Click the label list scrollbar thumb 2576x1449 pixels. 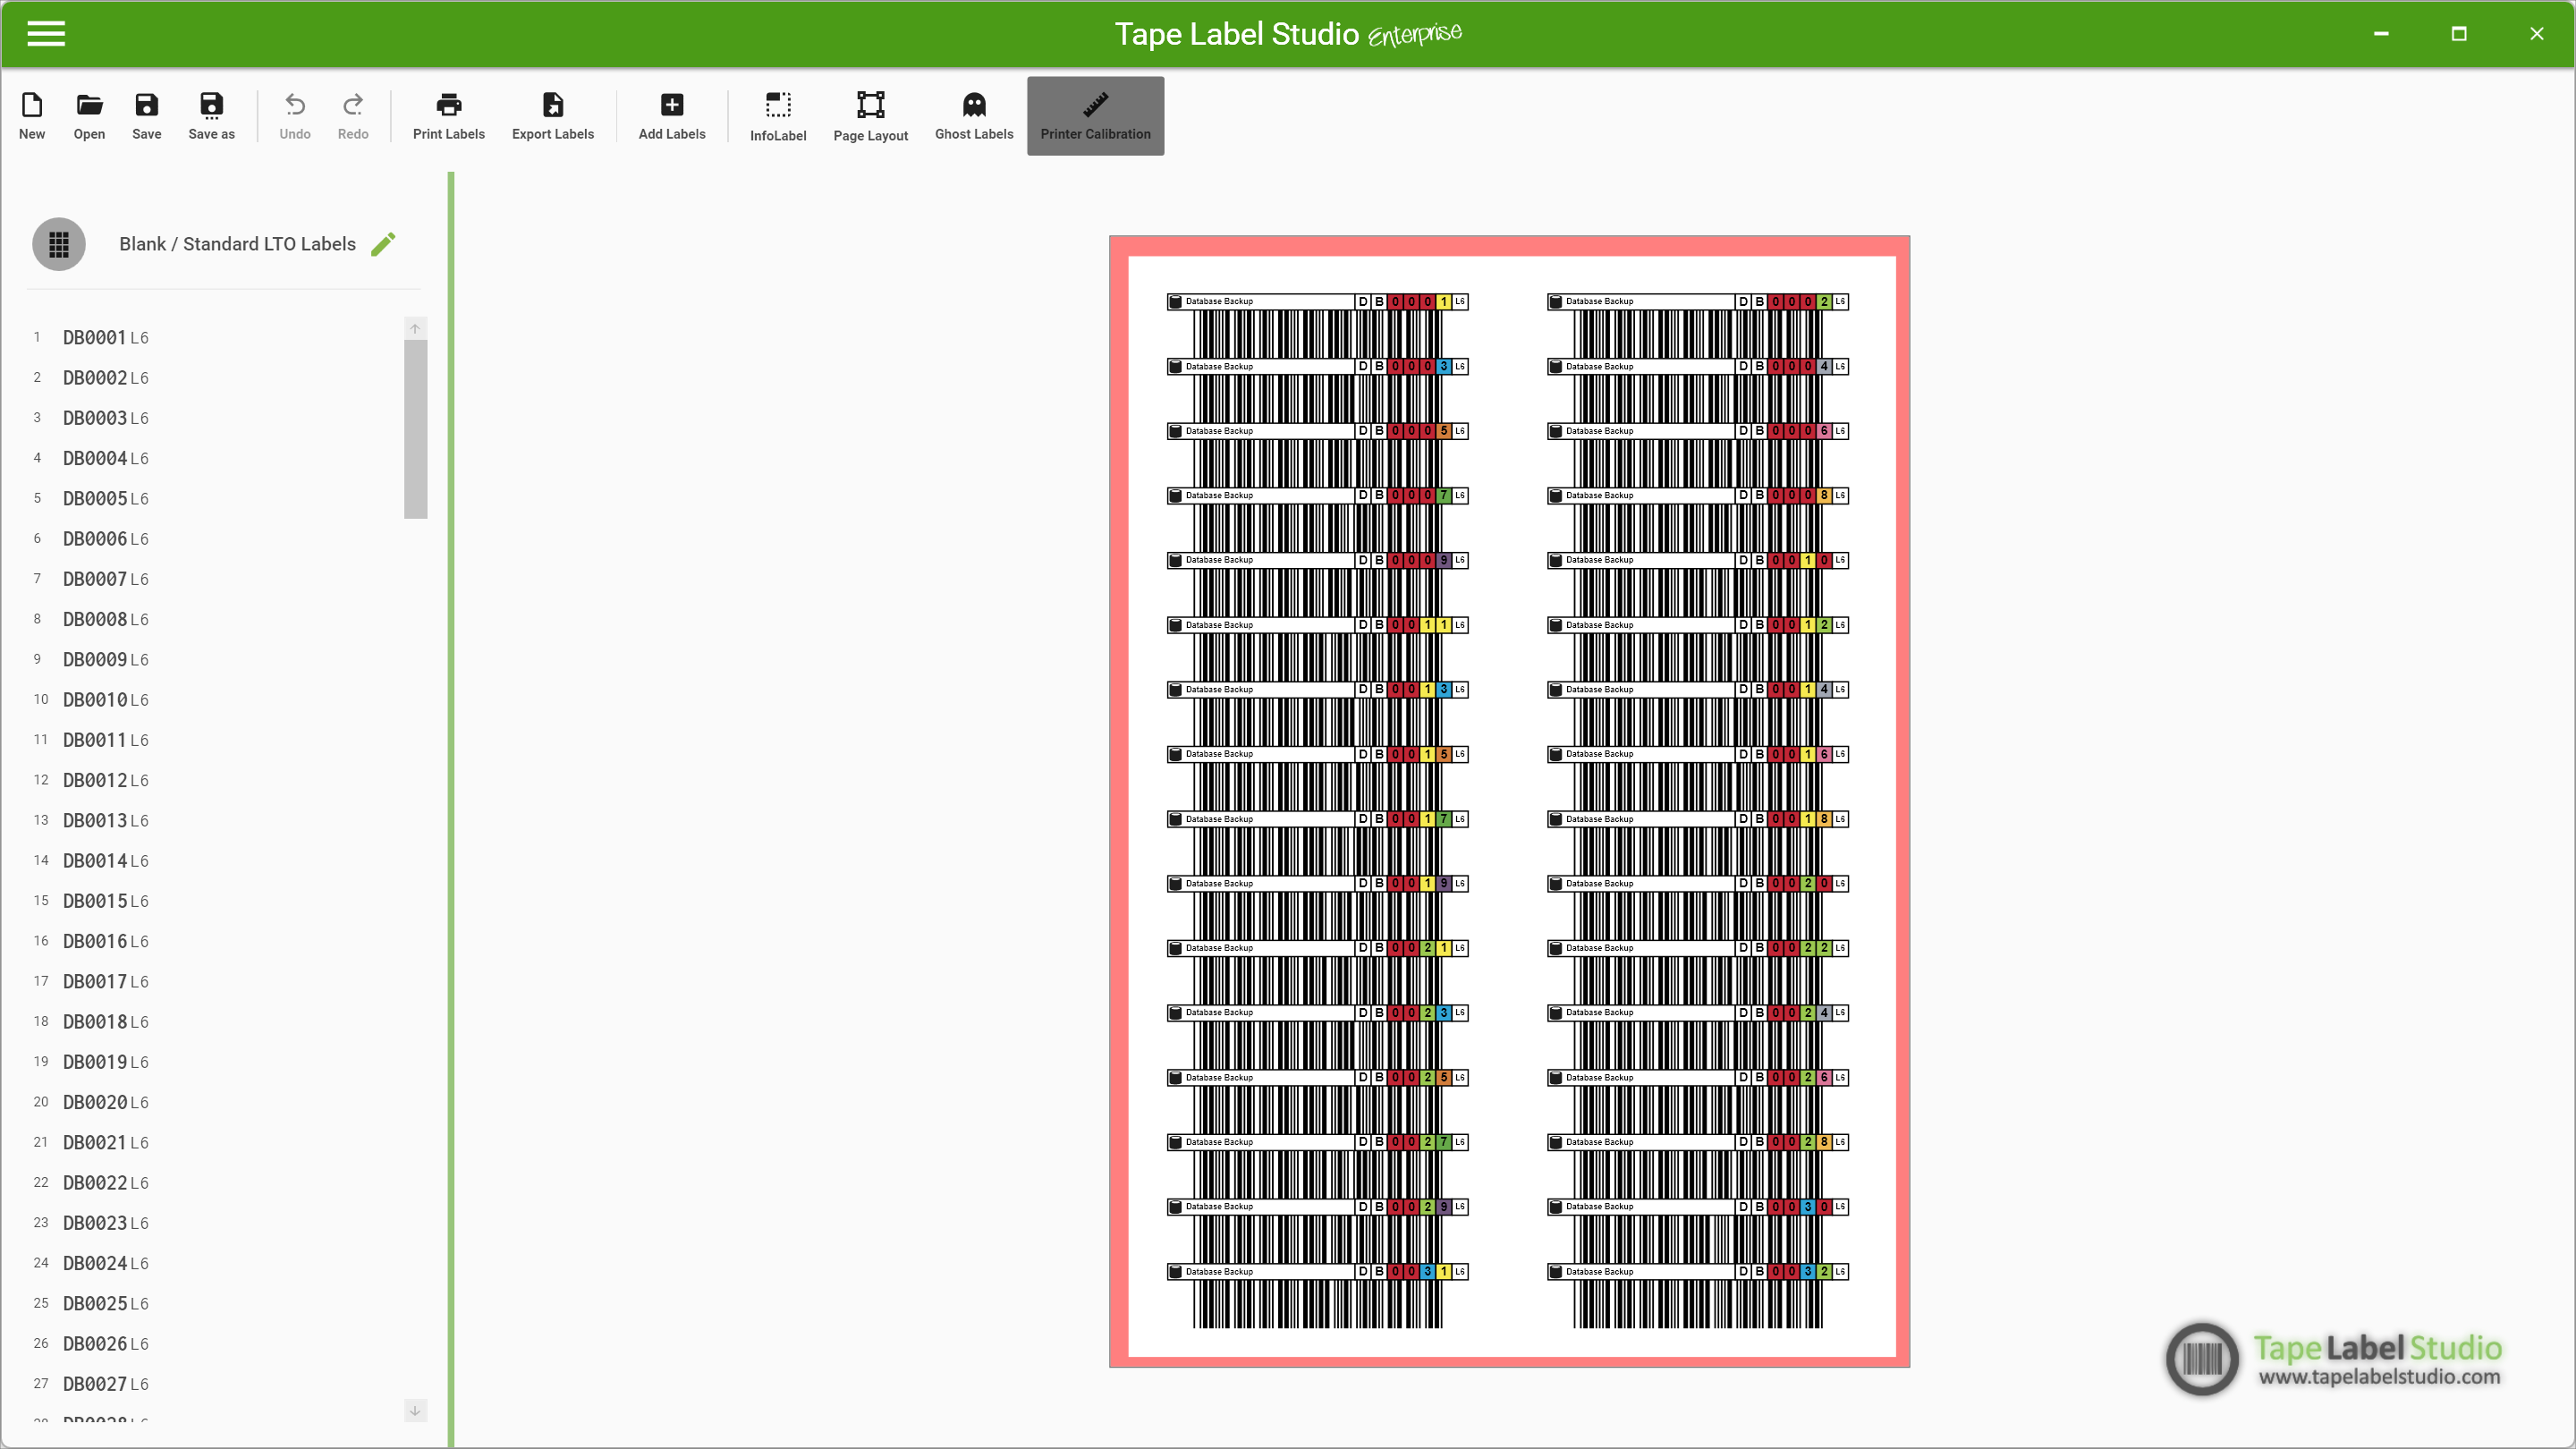(x=415, y=430)
